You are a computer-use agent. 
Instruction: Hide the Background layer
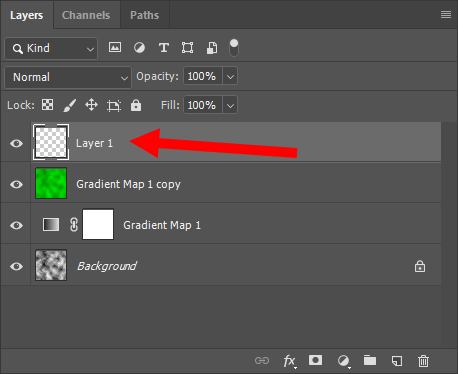click(16, 266)
